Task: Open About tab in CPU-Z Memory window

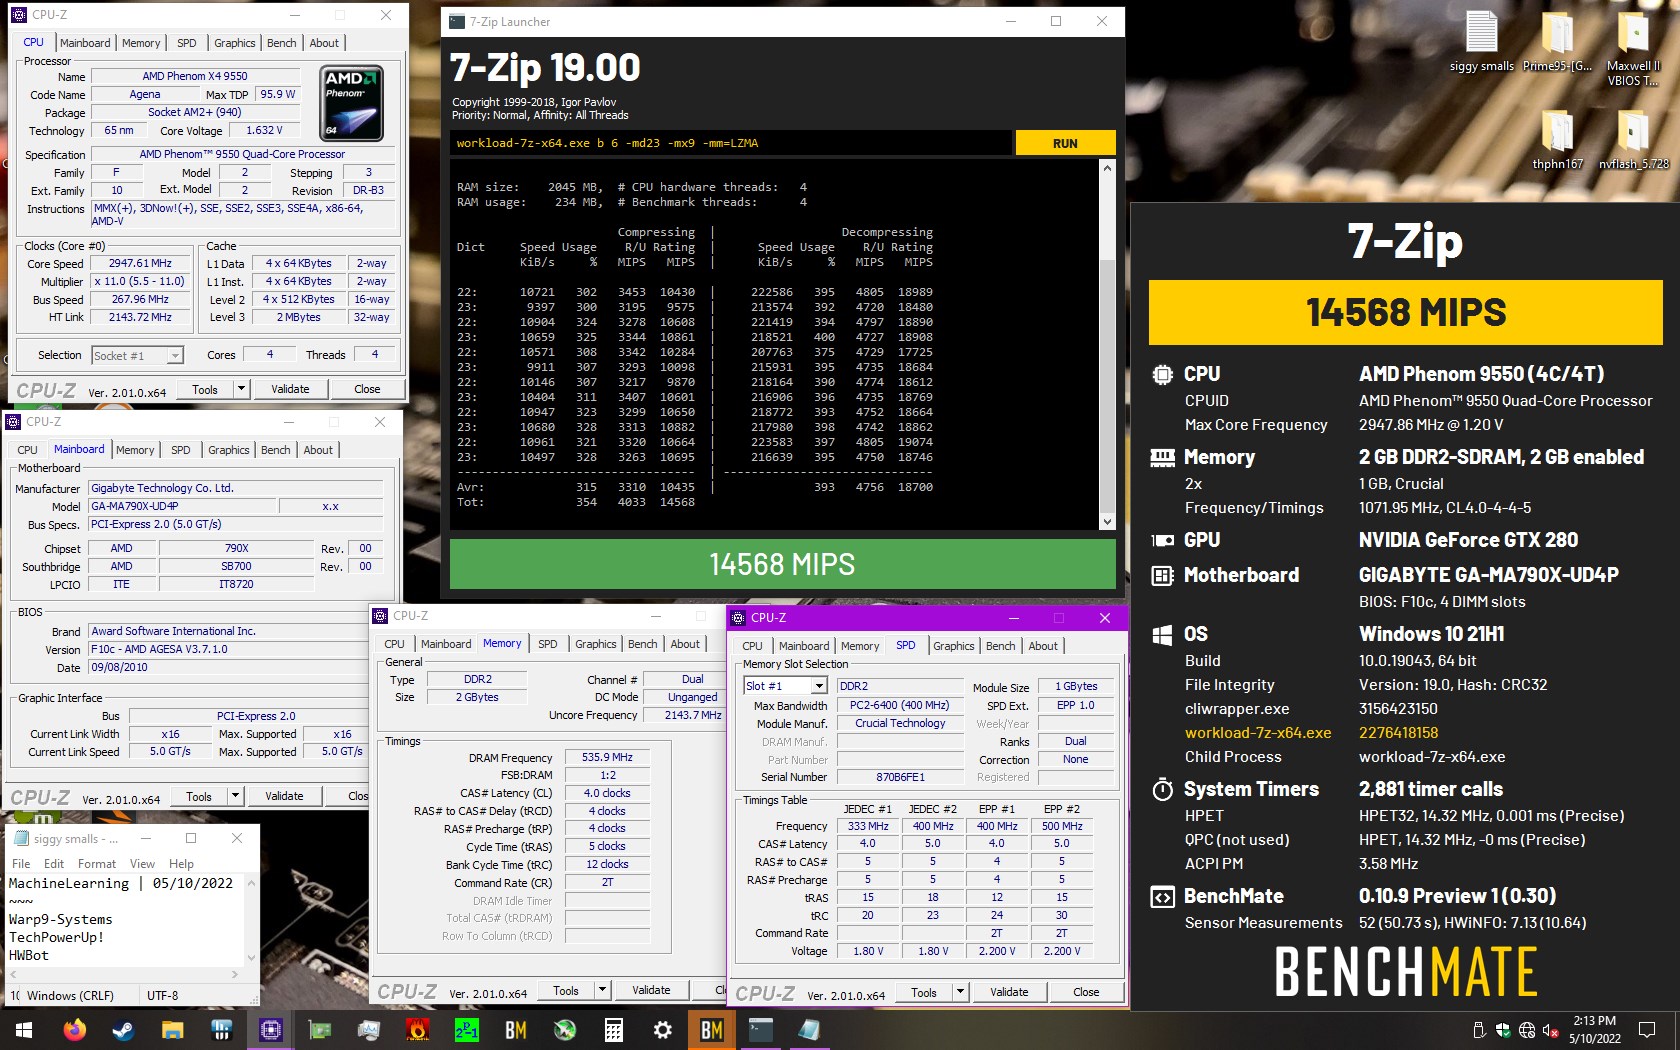Action: (685, 644)
